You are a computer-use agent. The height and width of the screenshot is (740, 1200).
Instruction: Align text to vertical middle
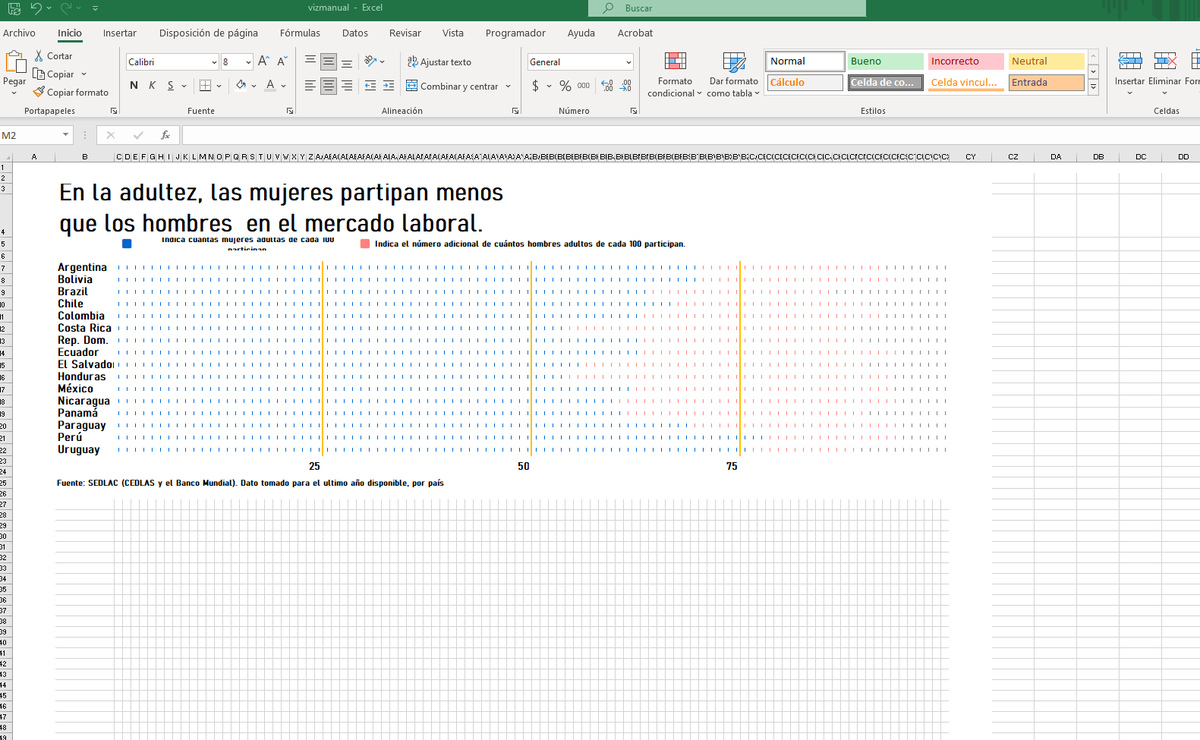329,62
